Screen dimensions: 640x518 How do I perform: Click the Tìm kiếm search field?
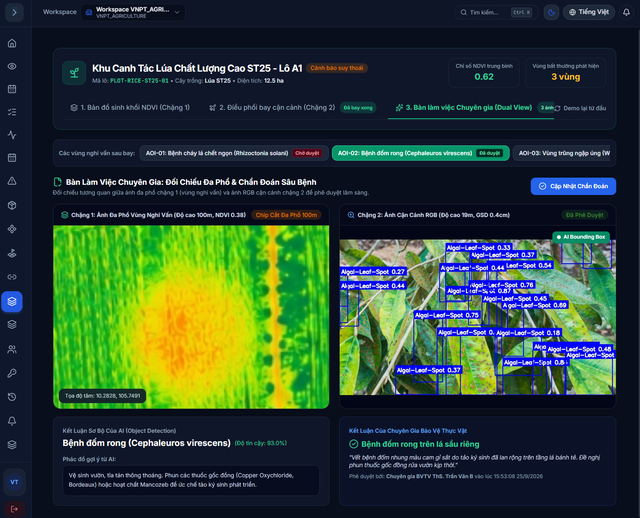click(x=496, y=12)
